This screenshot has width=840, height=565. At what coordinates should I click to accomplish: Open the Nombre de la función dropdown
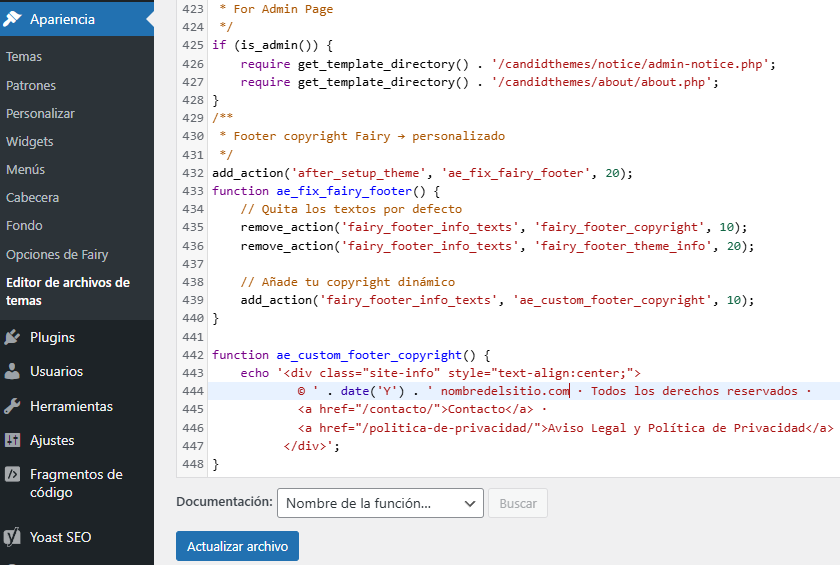[380, 503]
